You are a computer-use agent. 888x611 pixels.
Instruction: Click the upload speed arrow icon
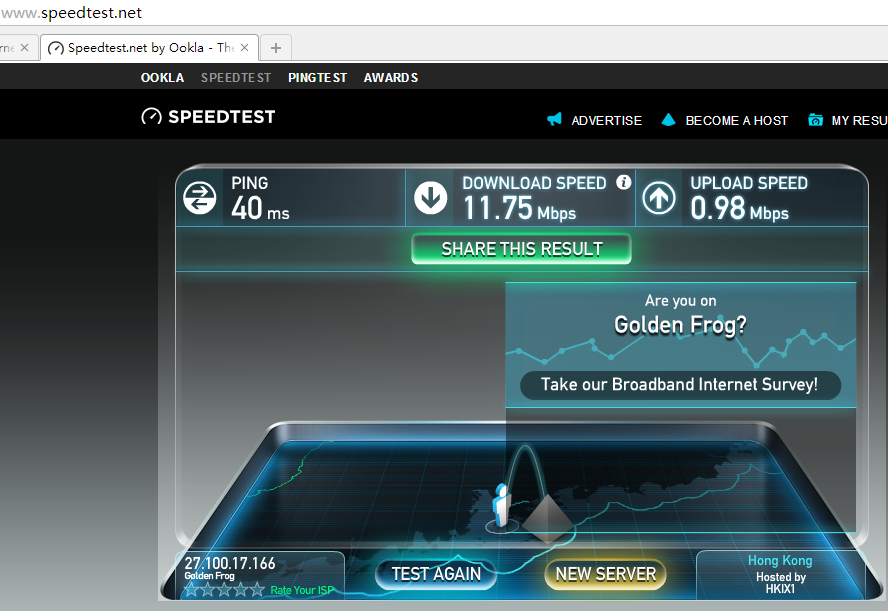coord(659,198)
